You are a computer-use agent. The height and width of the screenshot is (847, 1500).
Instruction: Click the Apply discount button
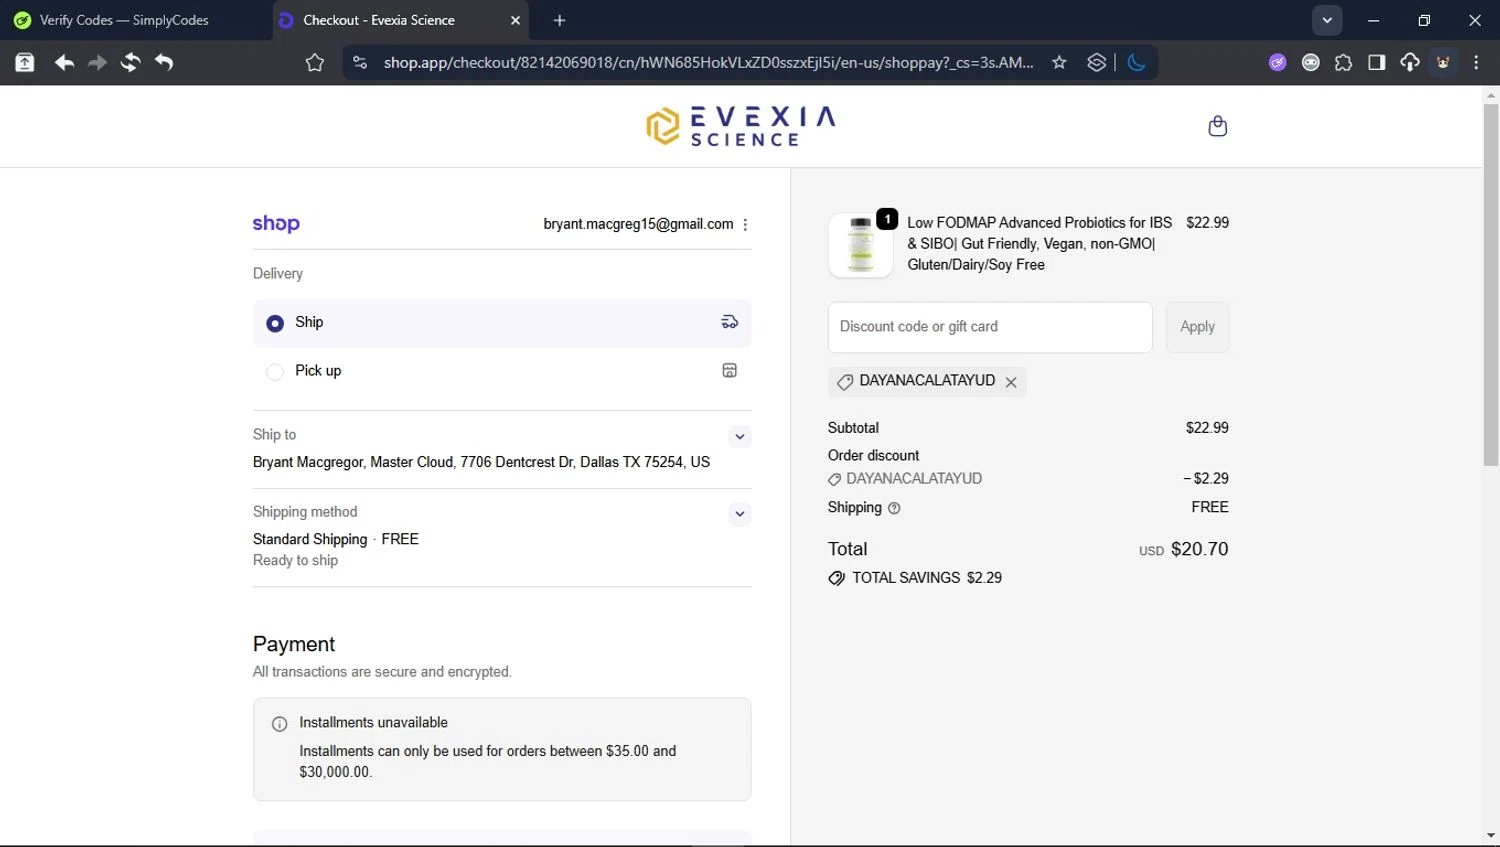tap(1197, 327)
